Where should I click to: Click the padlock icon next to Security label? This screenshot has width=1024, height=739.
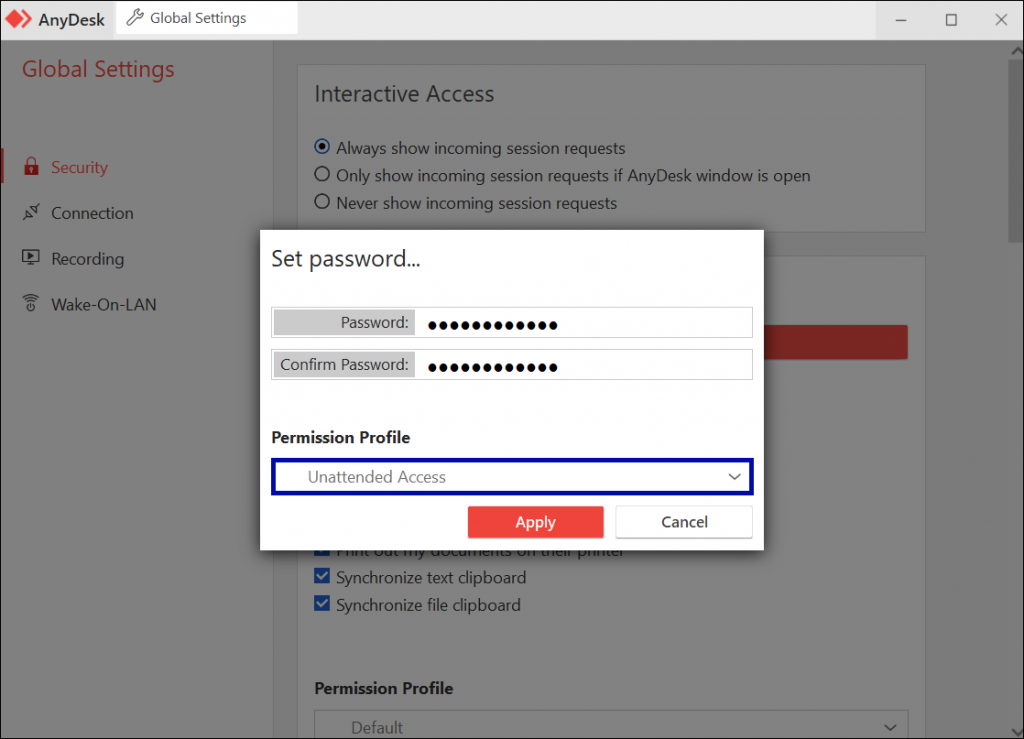(x=30, y=167)
